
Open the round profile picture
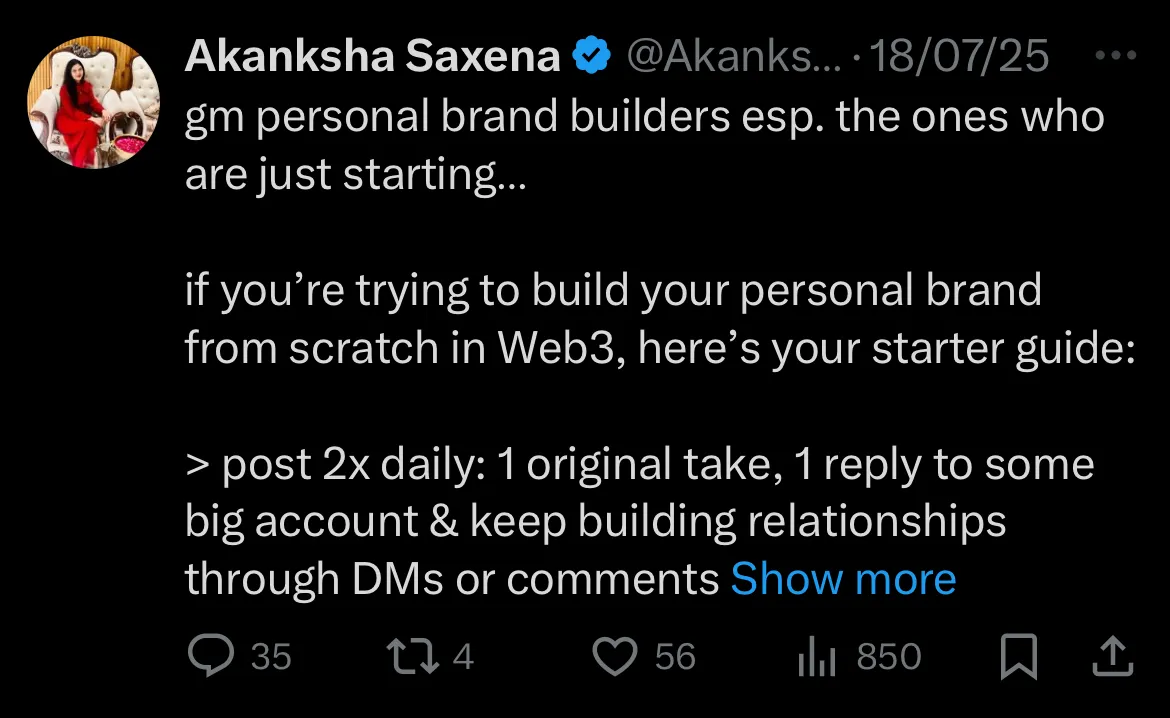(94, 103)
